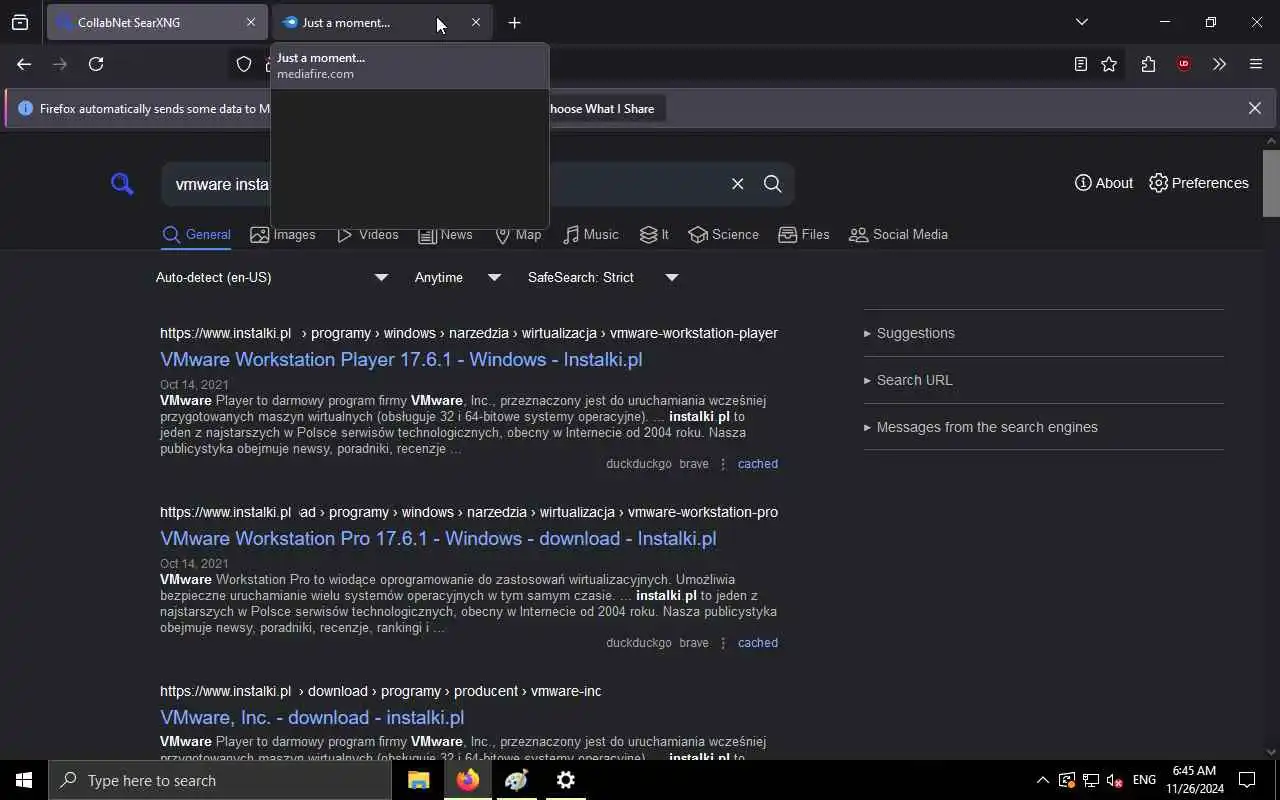Open the taskbar clock showing 6:45 AM
Screen dimensions: 1280x800
[x=1194, y=780]
